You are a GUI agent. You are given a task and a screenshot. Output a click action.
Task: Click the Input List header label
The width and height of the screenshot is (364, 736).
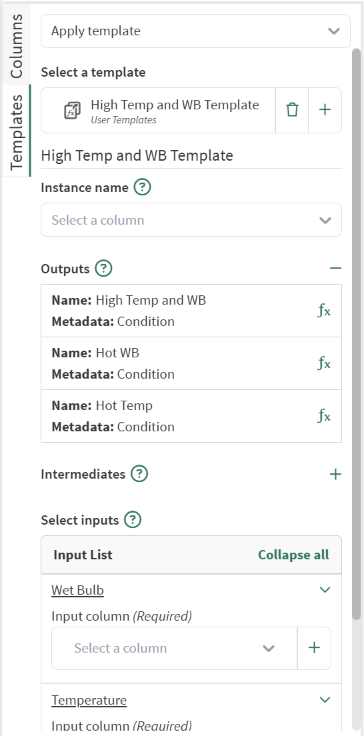83,555
